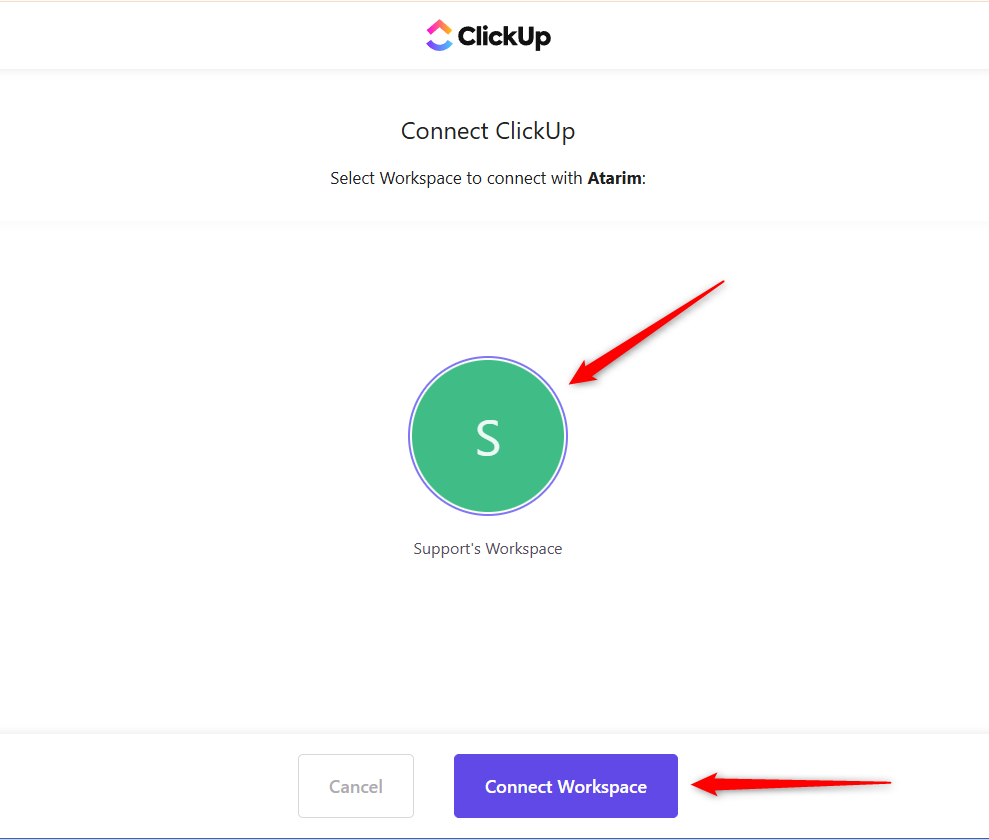Screen dimensions: 989x839
Task: Select the green Support's Workspace avatar
Action: tap(487, 436)
